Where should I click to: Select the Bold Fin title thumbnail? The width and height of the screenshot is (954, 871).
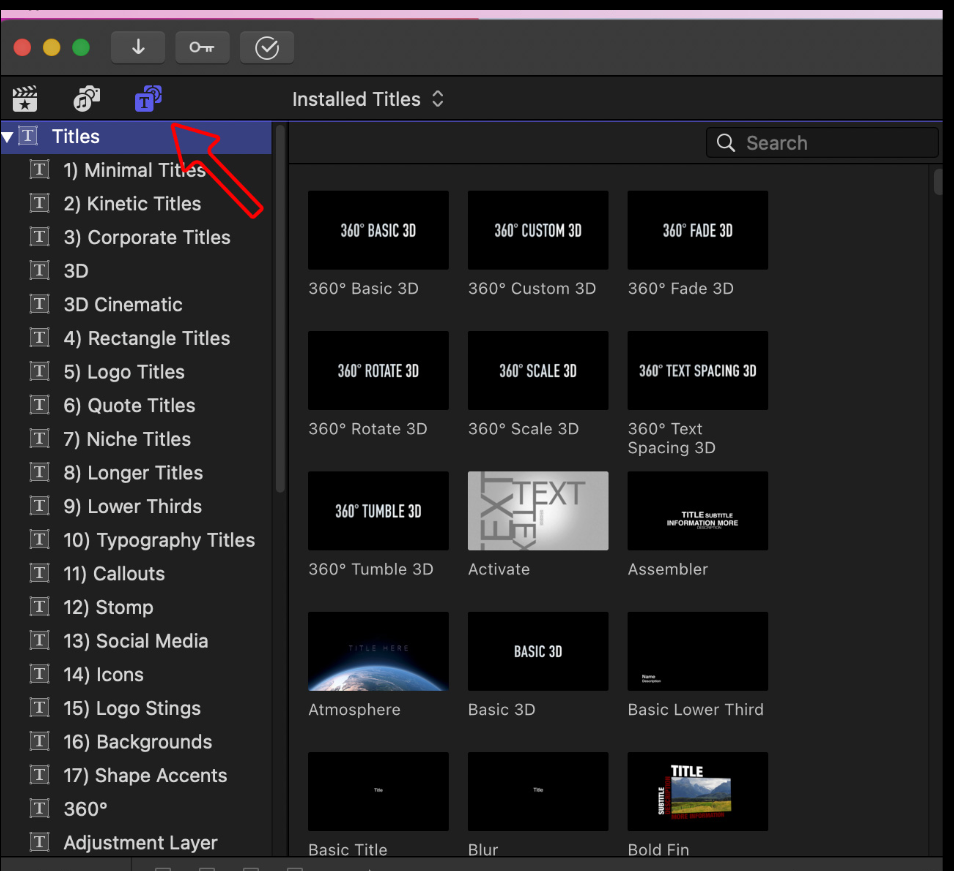pos(698,791)
